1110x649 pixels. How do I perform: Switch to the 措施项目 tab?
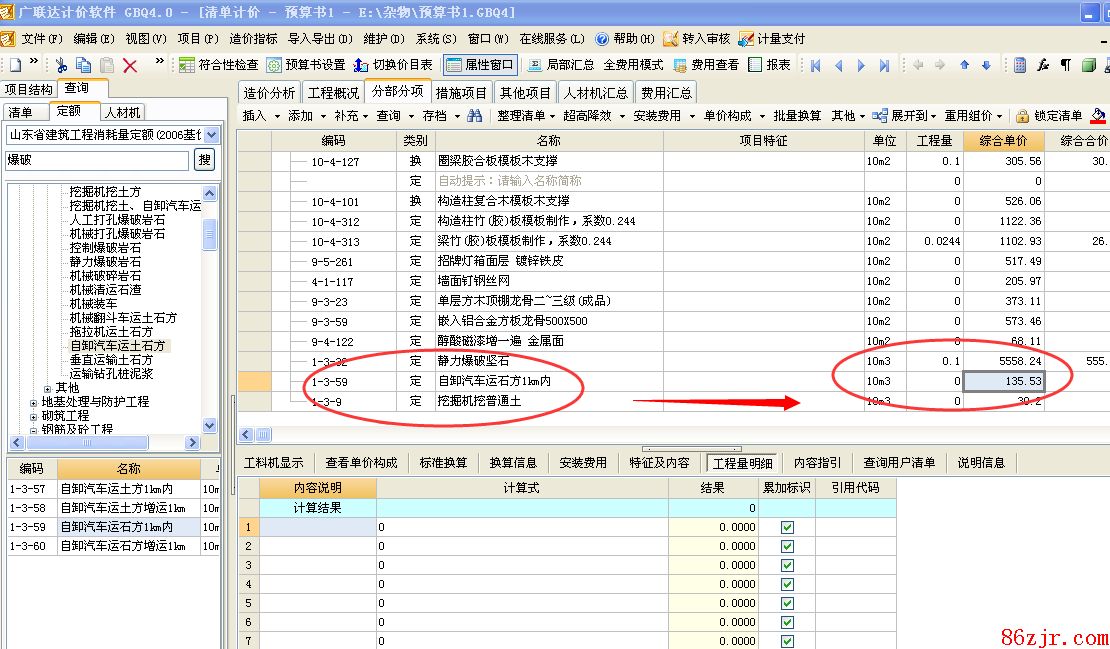point(462,92)
